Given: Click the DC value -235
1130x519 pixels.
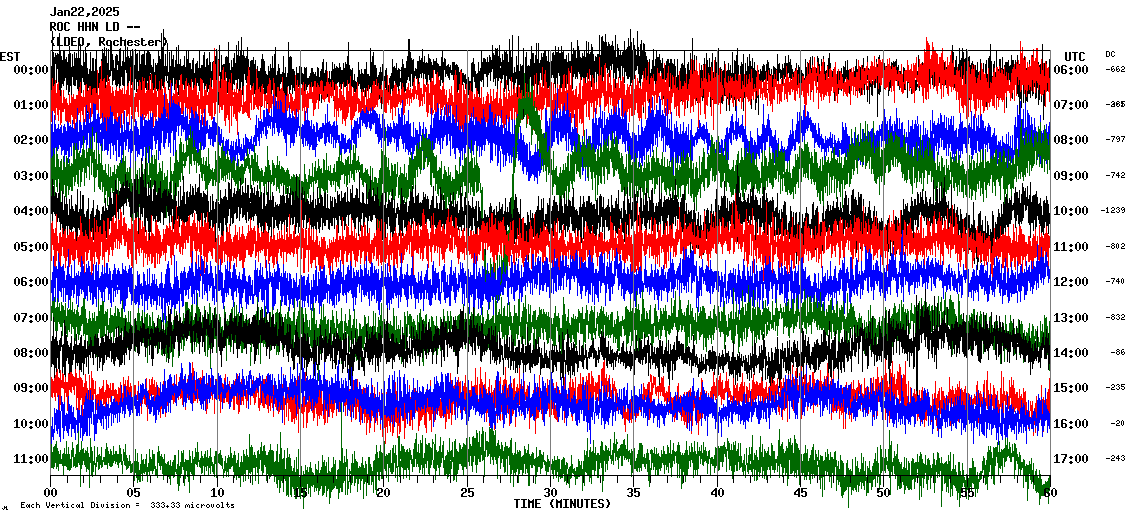Looking at the screenshot, I should pyautogui.click(x=1115, y=388).
